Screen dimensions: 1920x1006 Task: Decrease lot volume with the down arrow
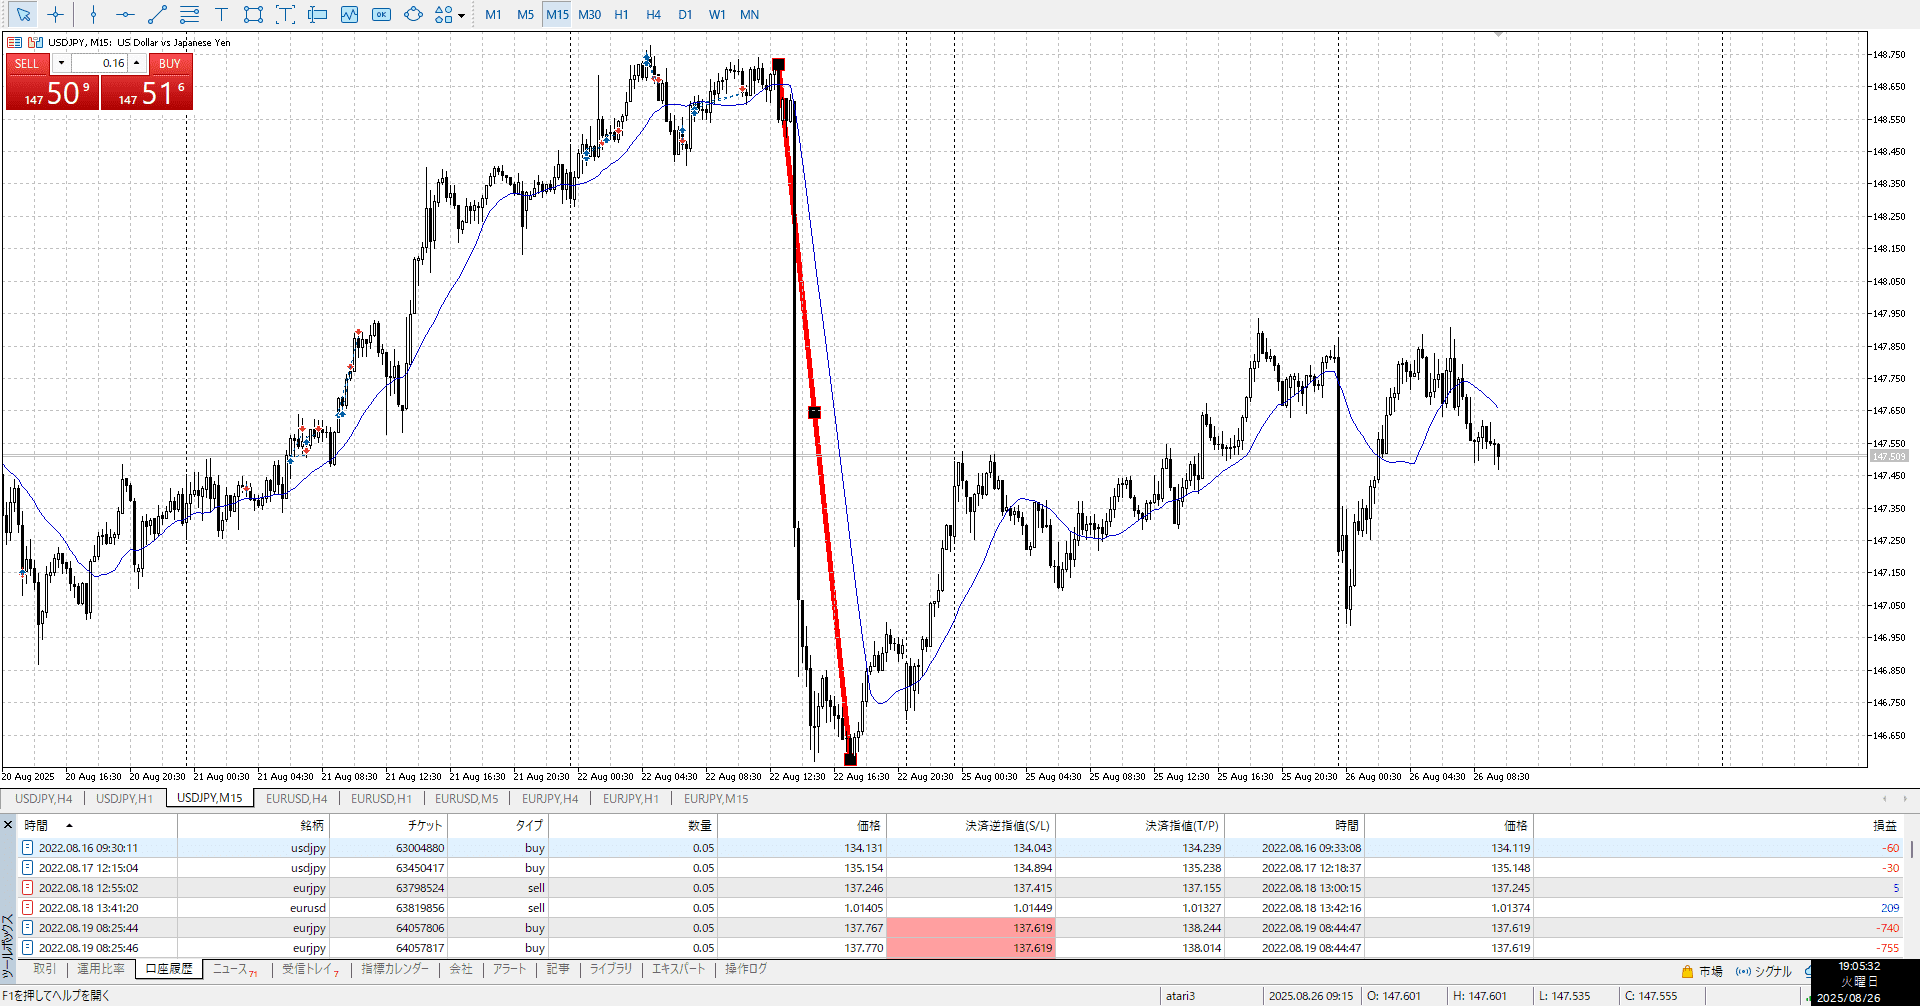point(61,63)
